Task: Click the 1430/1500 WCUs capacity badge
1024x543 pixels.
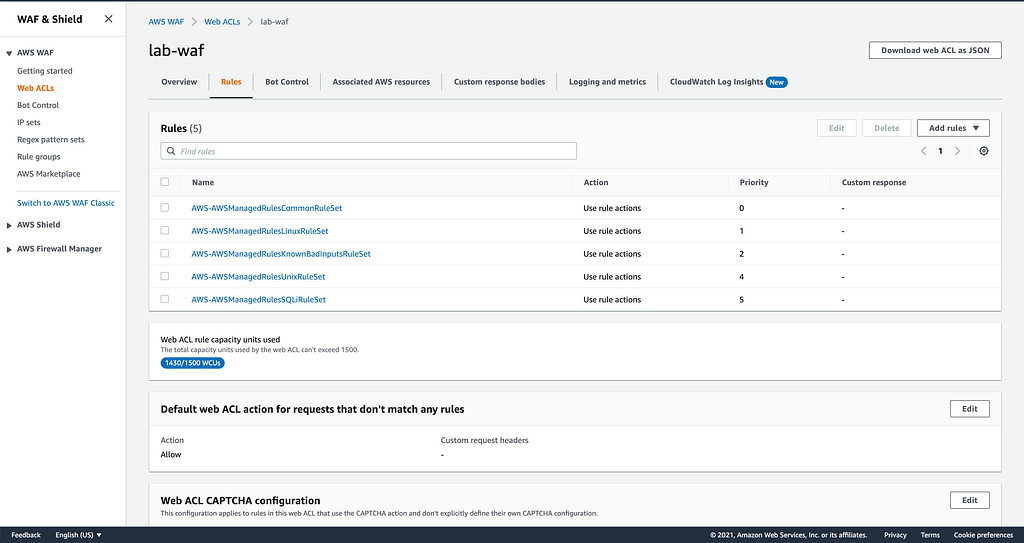Action: coord(193,363)
